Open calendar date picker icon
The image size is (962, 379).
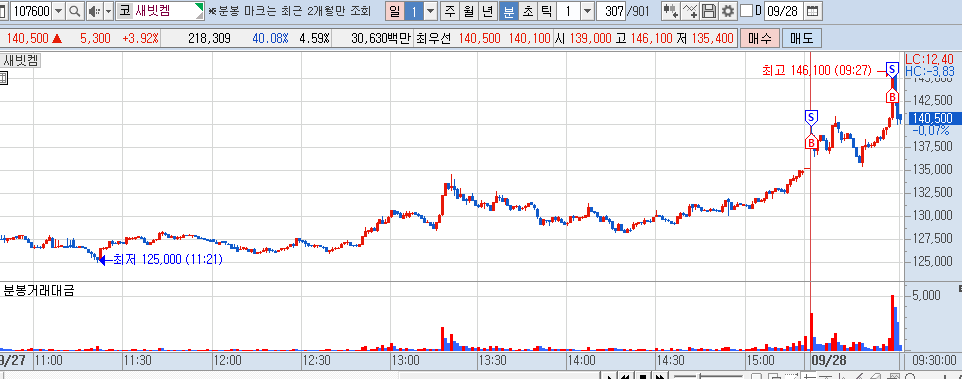point(812,11)
